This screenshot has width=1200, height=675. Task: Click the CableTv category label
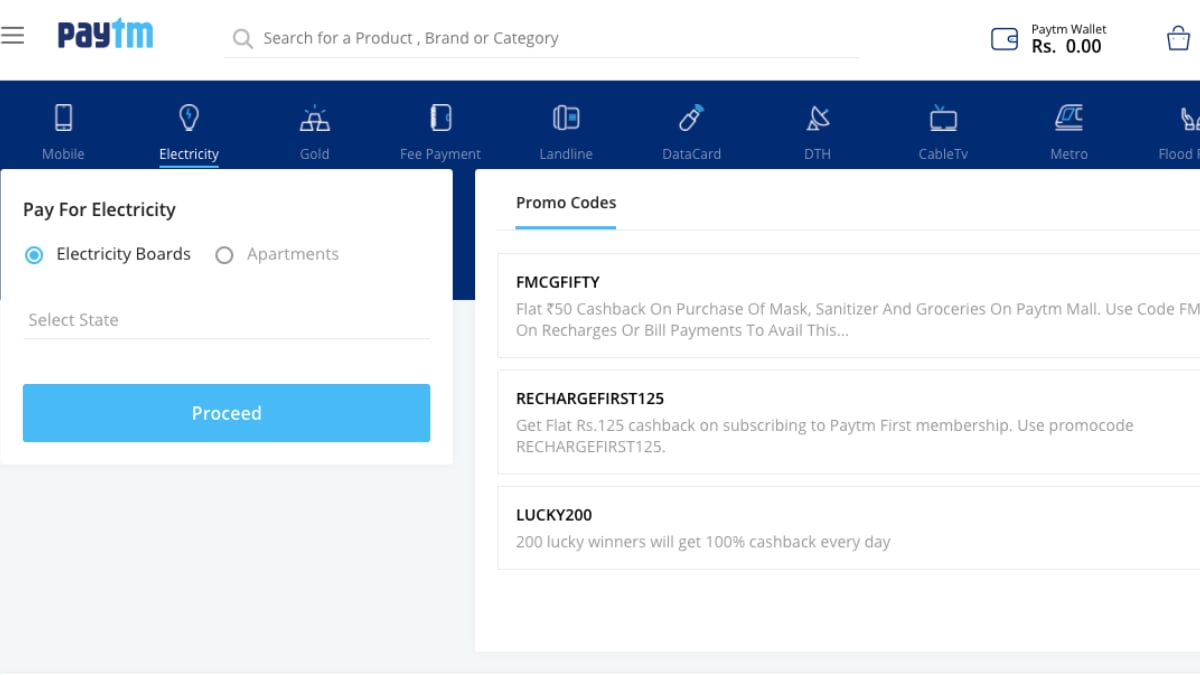click(x=943, y=154)
